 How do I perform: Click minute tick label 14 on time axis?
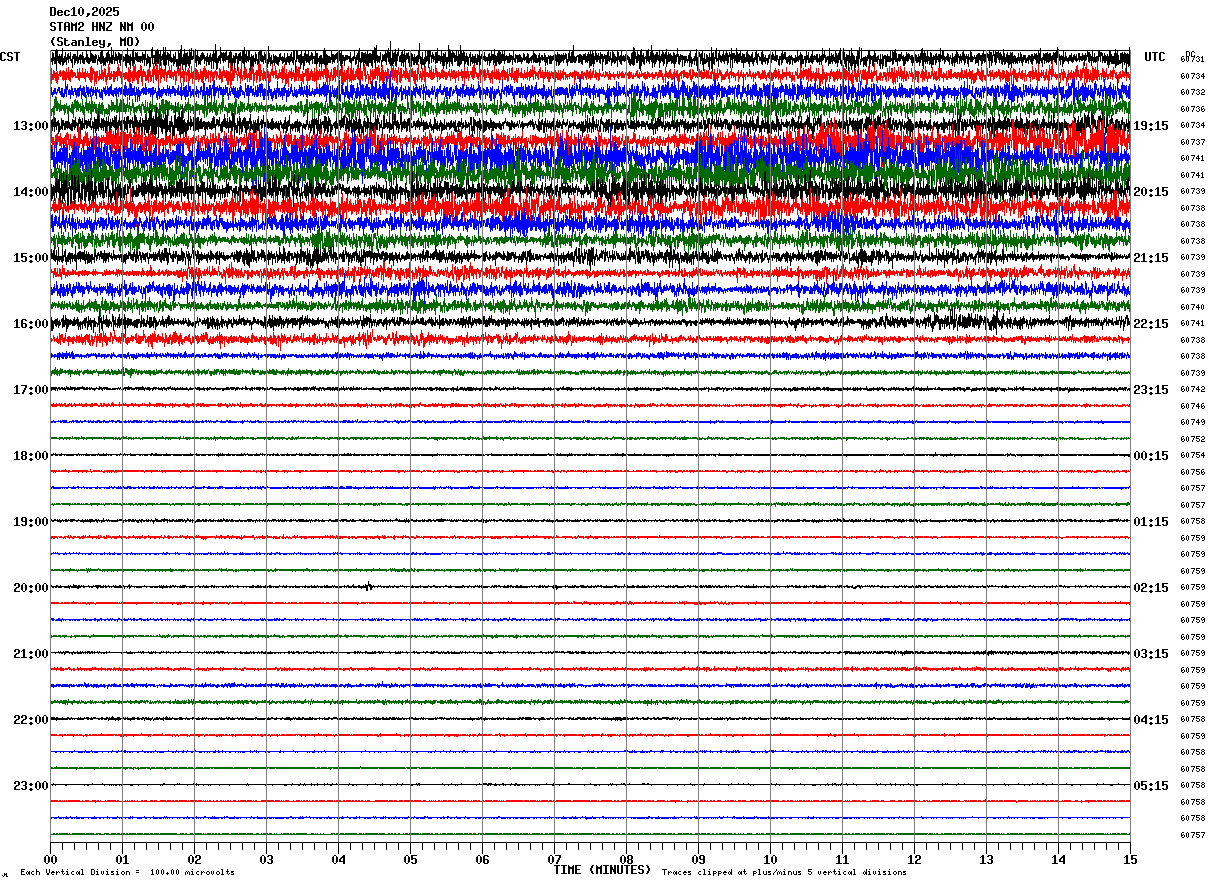pyautogui.click(x=1058, y=859)
